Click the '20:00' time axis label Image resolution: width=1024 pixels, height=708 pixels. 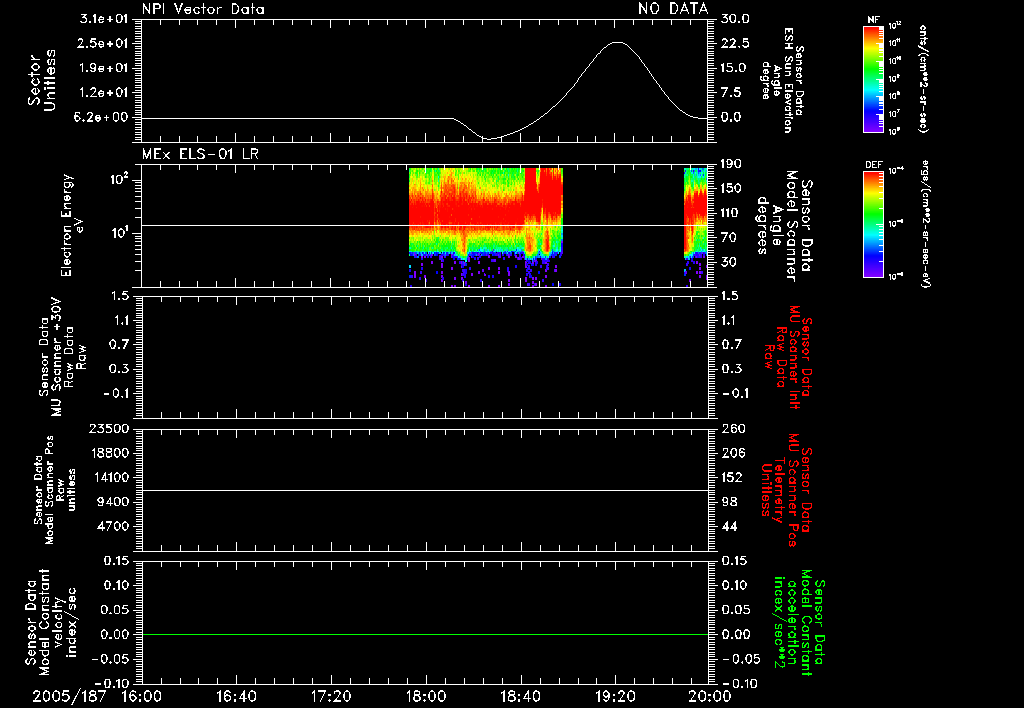pos(711,696)
